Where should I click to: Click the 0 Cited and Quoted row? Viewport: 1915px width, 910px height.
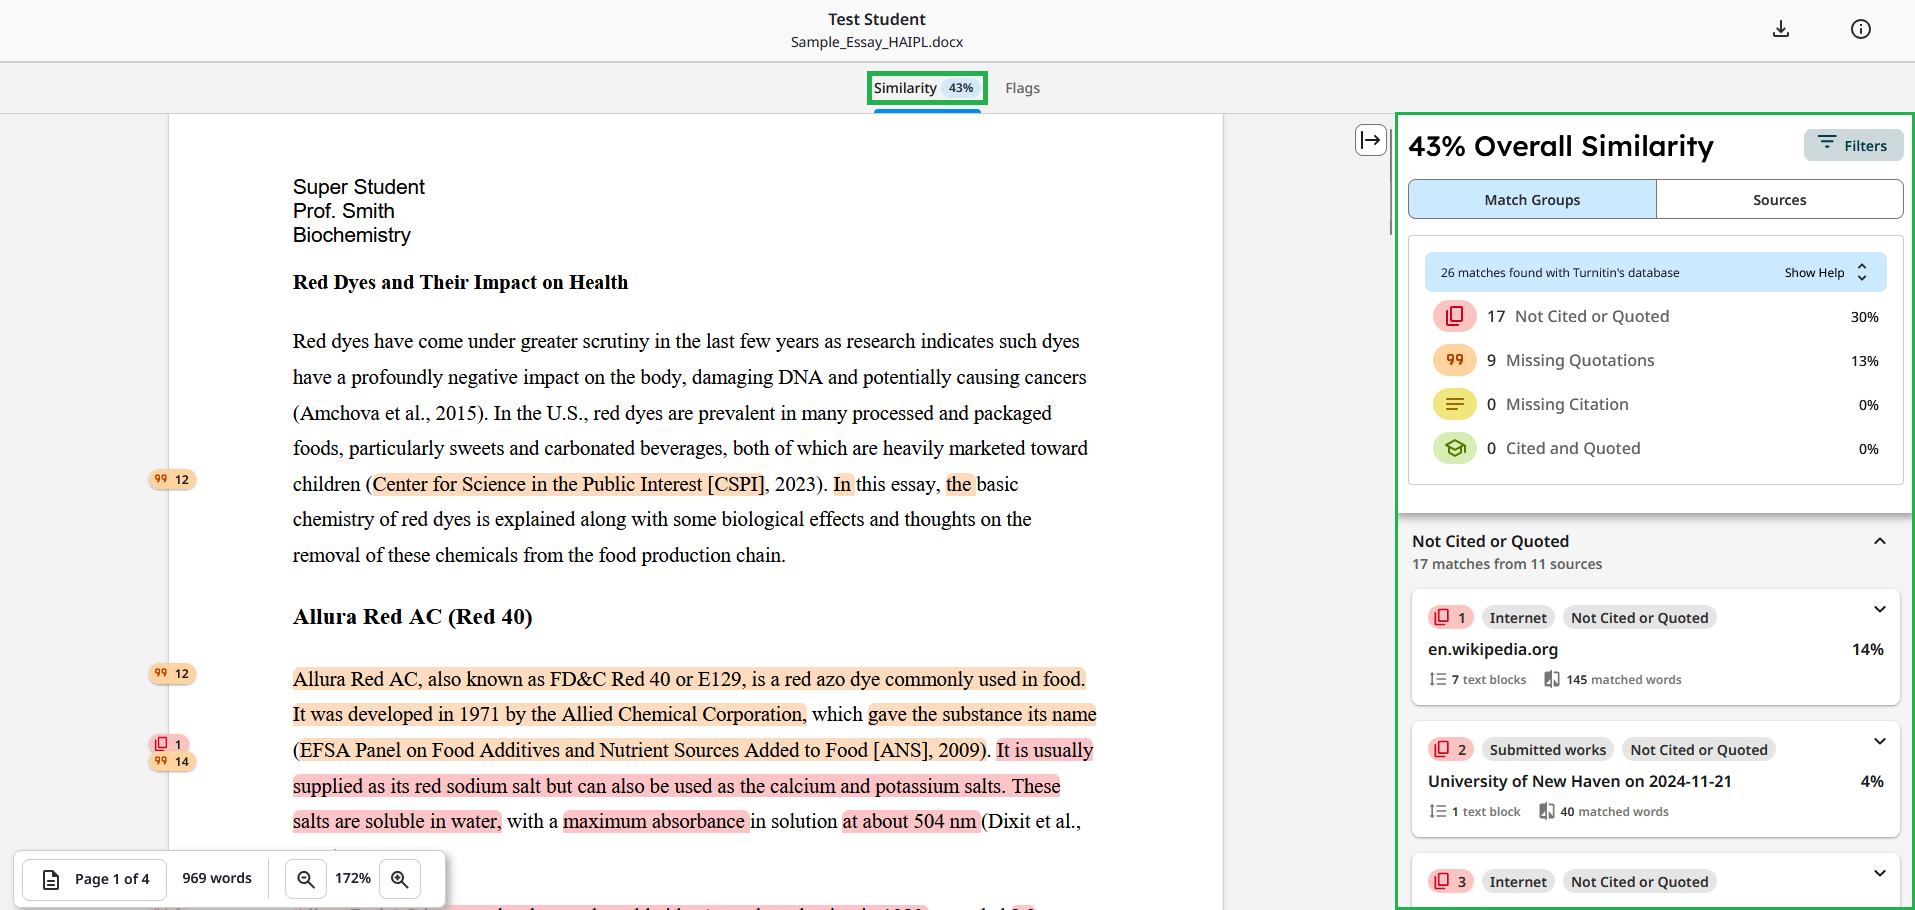(x=1656, y=449)
